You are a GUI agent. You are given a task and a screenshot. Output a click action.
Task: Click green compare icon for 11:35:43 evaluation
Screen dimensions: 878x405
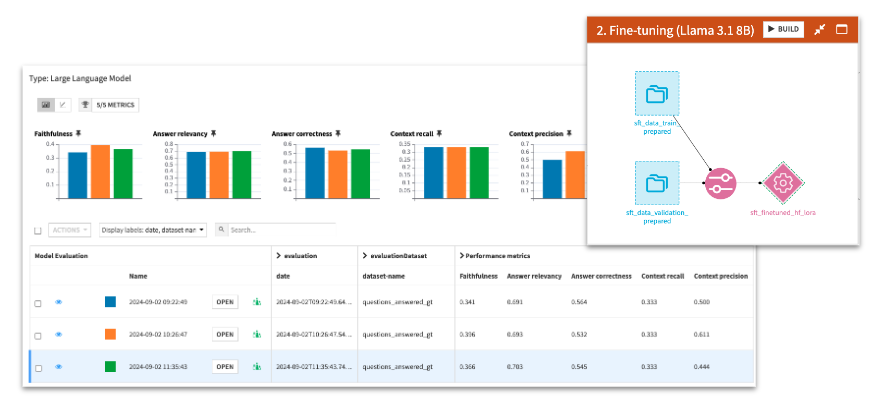tap(256, 367)
